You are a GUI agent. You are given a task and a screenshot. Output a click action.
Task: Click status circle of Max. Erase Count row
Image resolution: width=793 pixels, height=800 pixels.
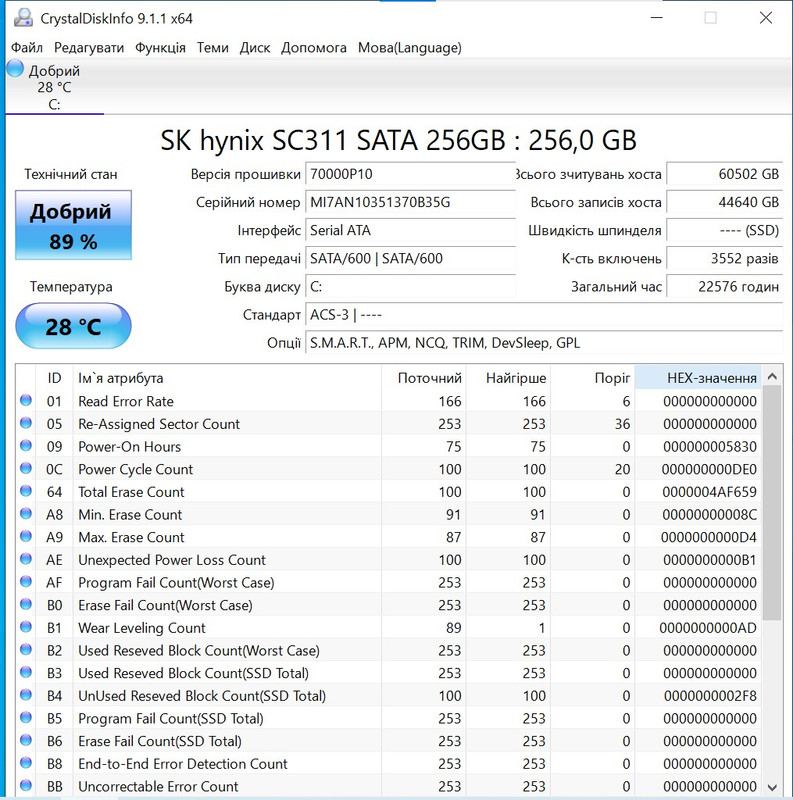[26, 536]
